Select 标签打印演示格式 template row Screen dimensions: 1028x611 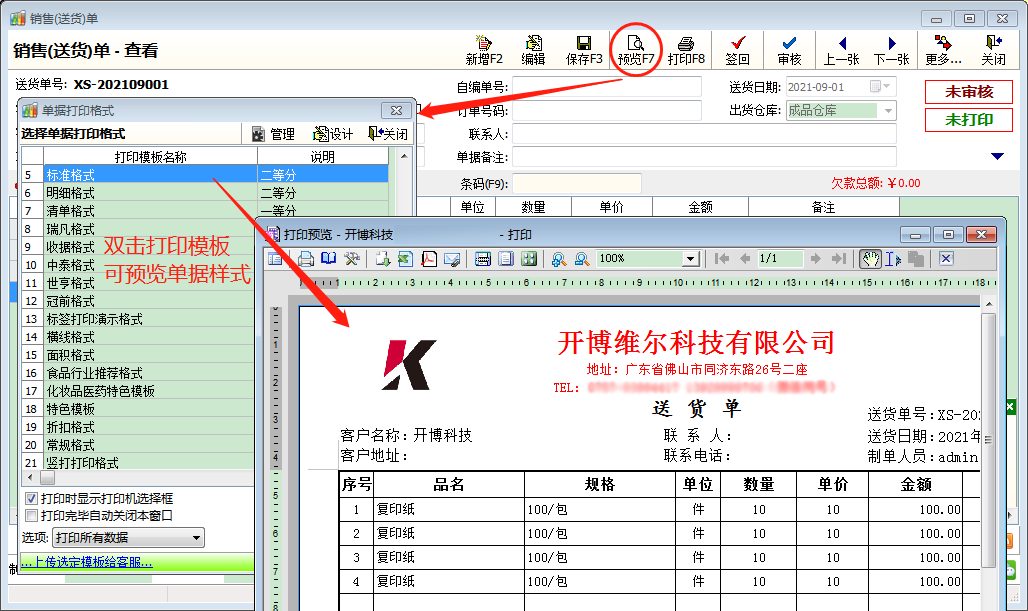(x=138, y=319)
